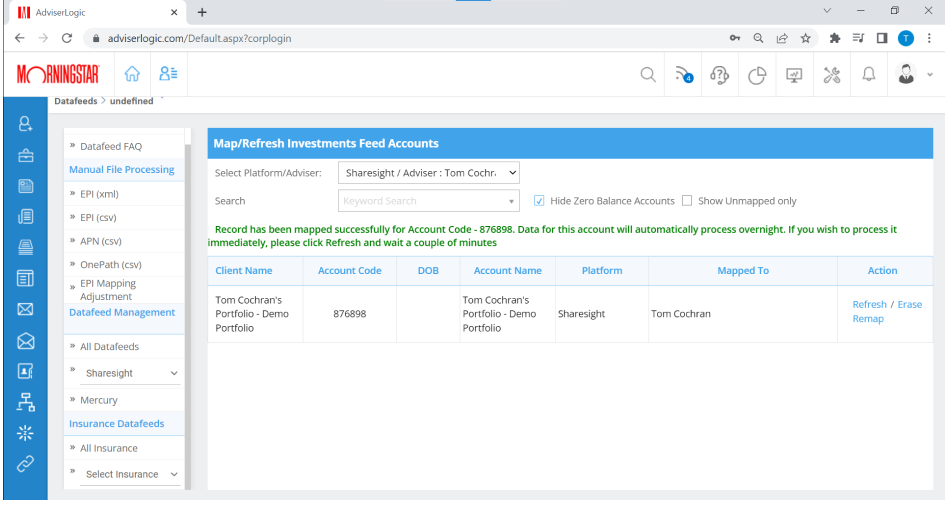The image size is (945, 507).
Task: Select OnePath (csv) menu item
Action: point(111,265)
